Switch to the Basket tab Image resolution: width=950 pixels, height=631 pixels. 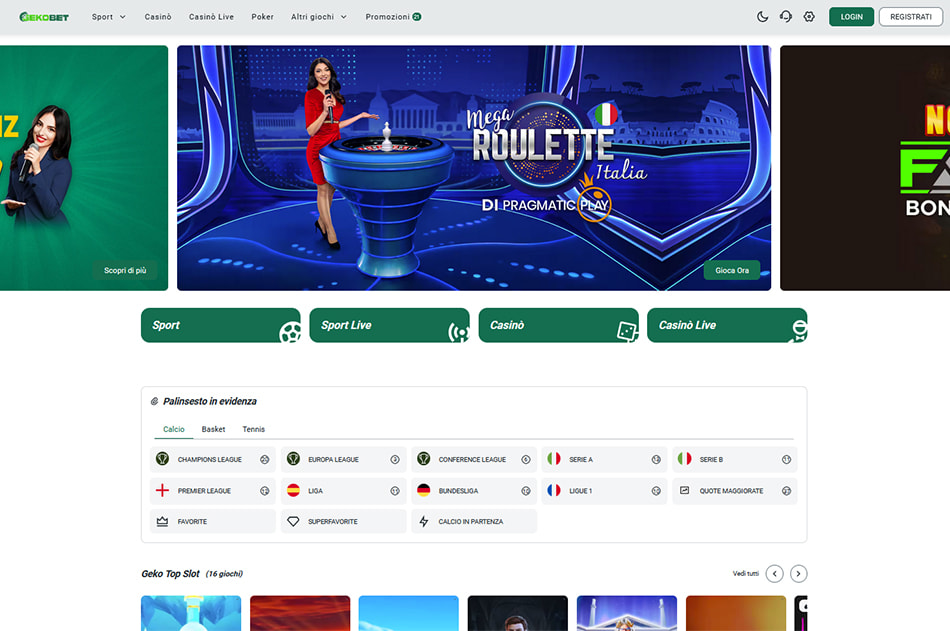tap(213, 429)
